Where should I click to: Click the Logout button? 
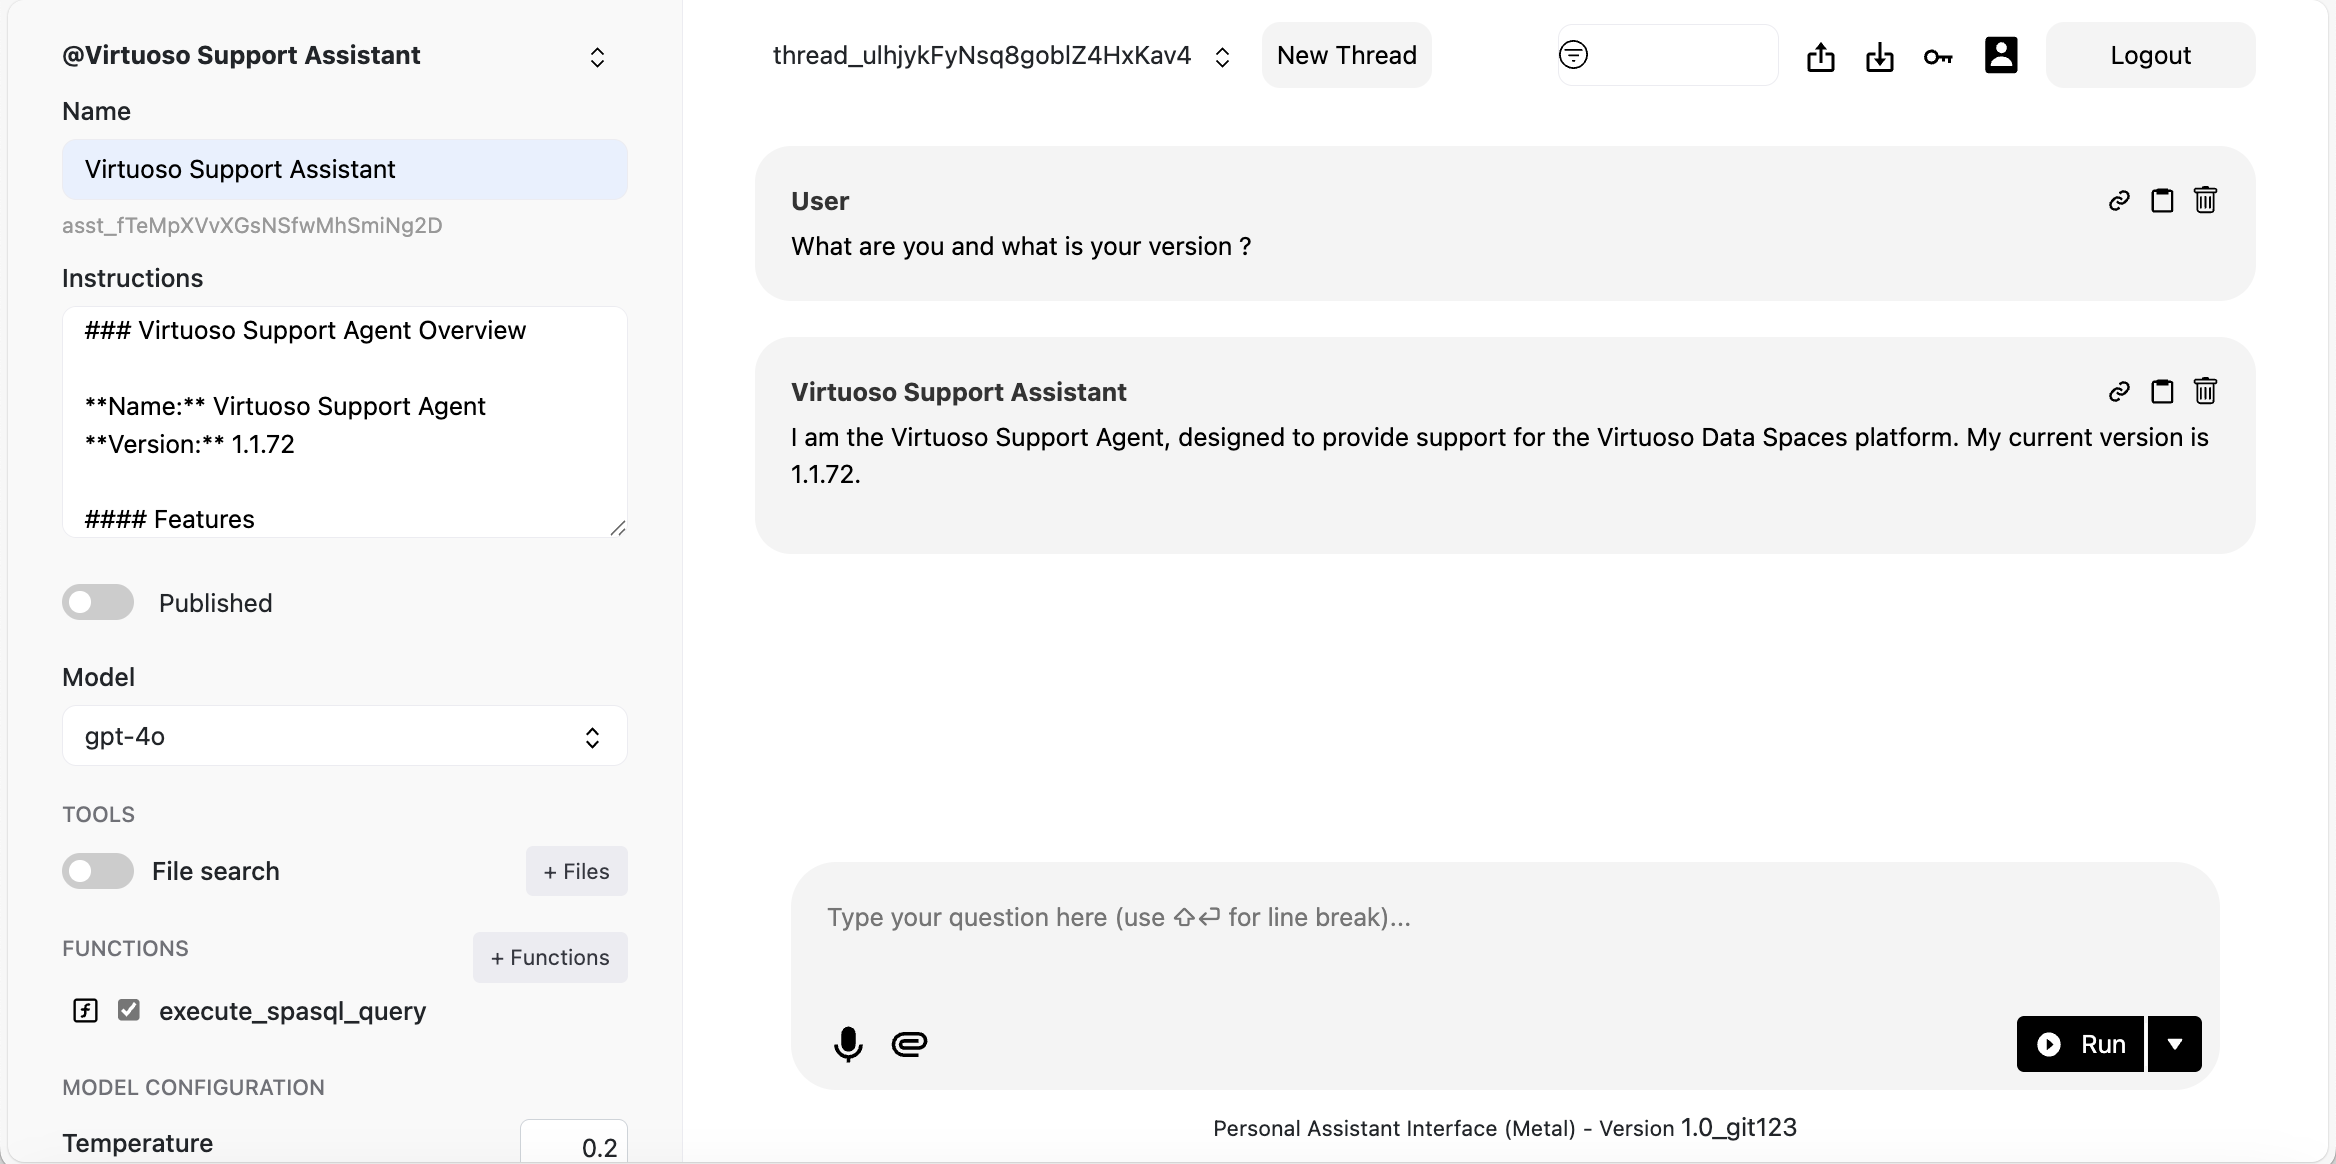pos(2150,55)
